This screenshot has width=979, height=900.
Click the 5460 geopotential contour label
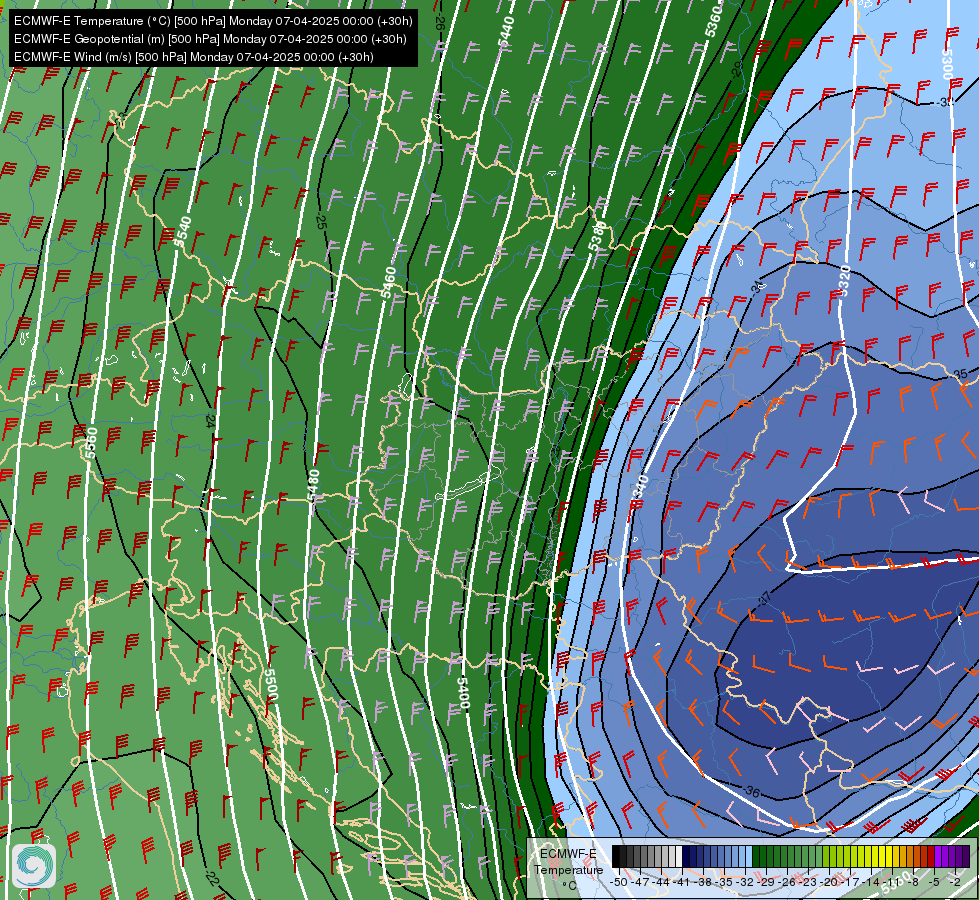[388, 283]
